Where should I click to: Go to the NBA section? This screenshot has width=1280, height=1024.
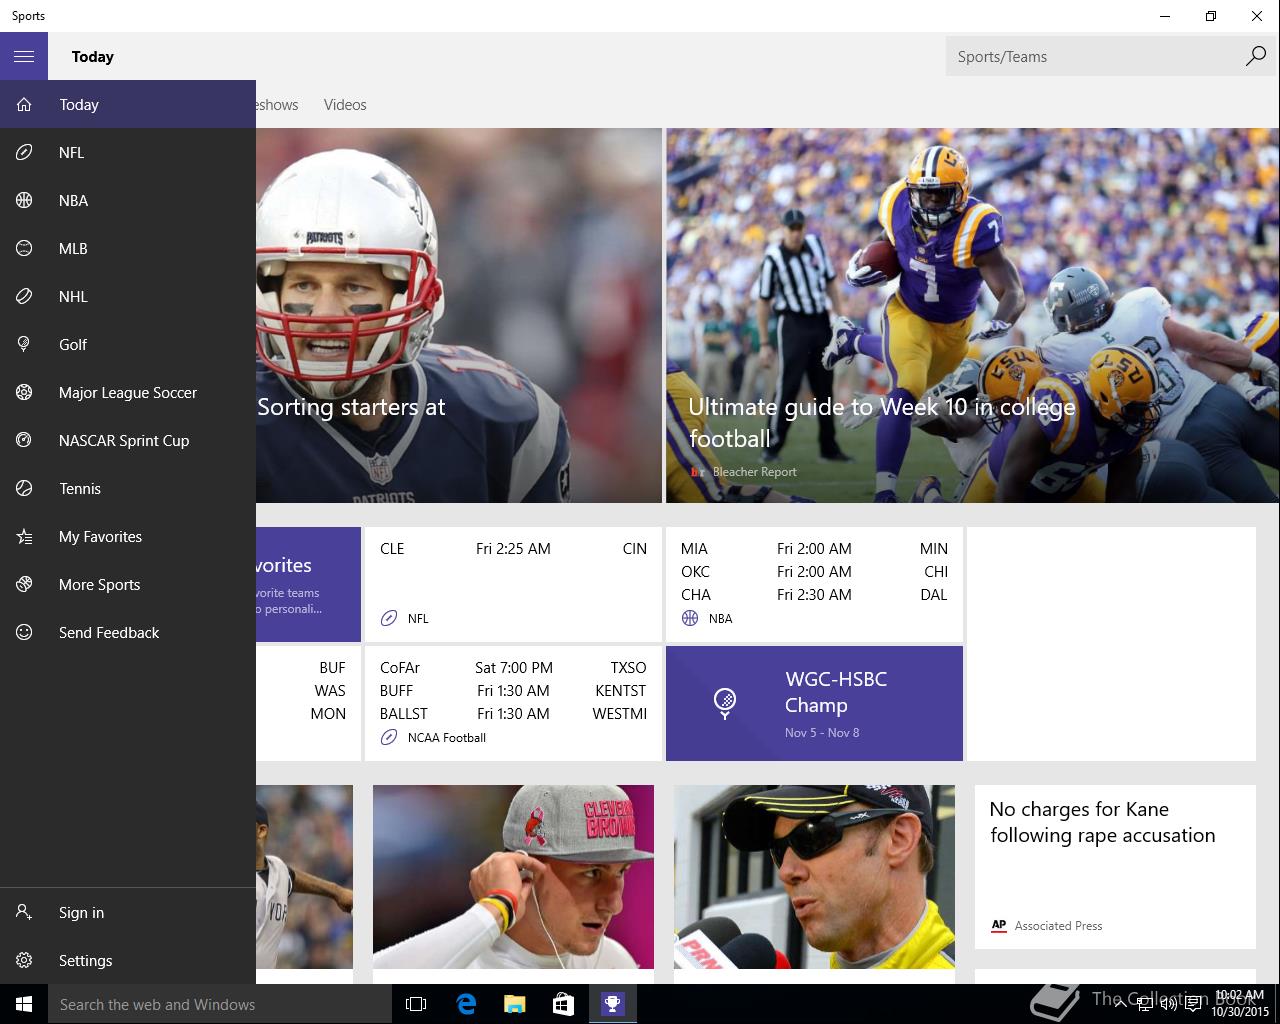click(128, 200)
